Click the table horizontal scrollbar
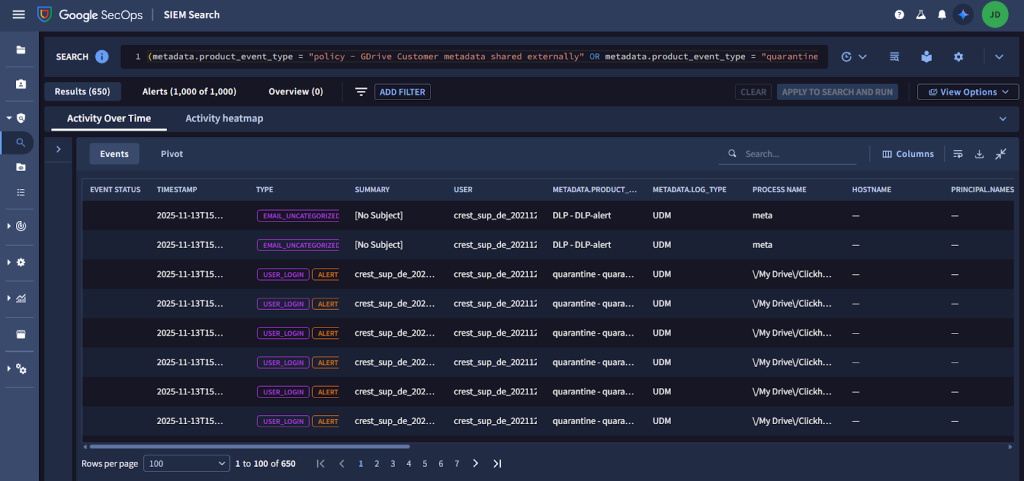Image resolution: width=1024 pixels, height=481 pixels. click(x=249, y=447)
